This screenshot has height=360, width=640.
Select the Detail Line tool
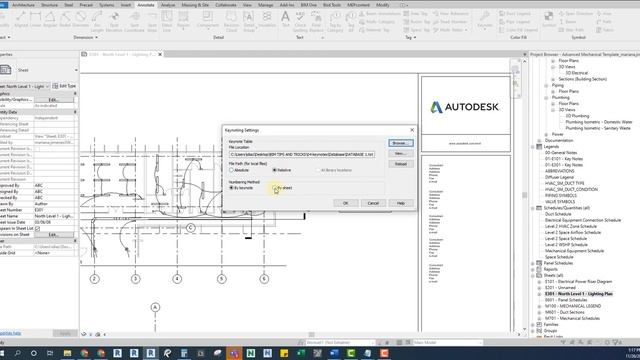(167, 21)
